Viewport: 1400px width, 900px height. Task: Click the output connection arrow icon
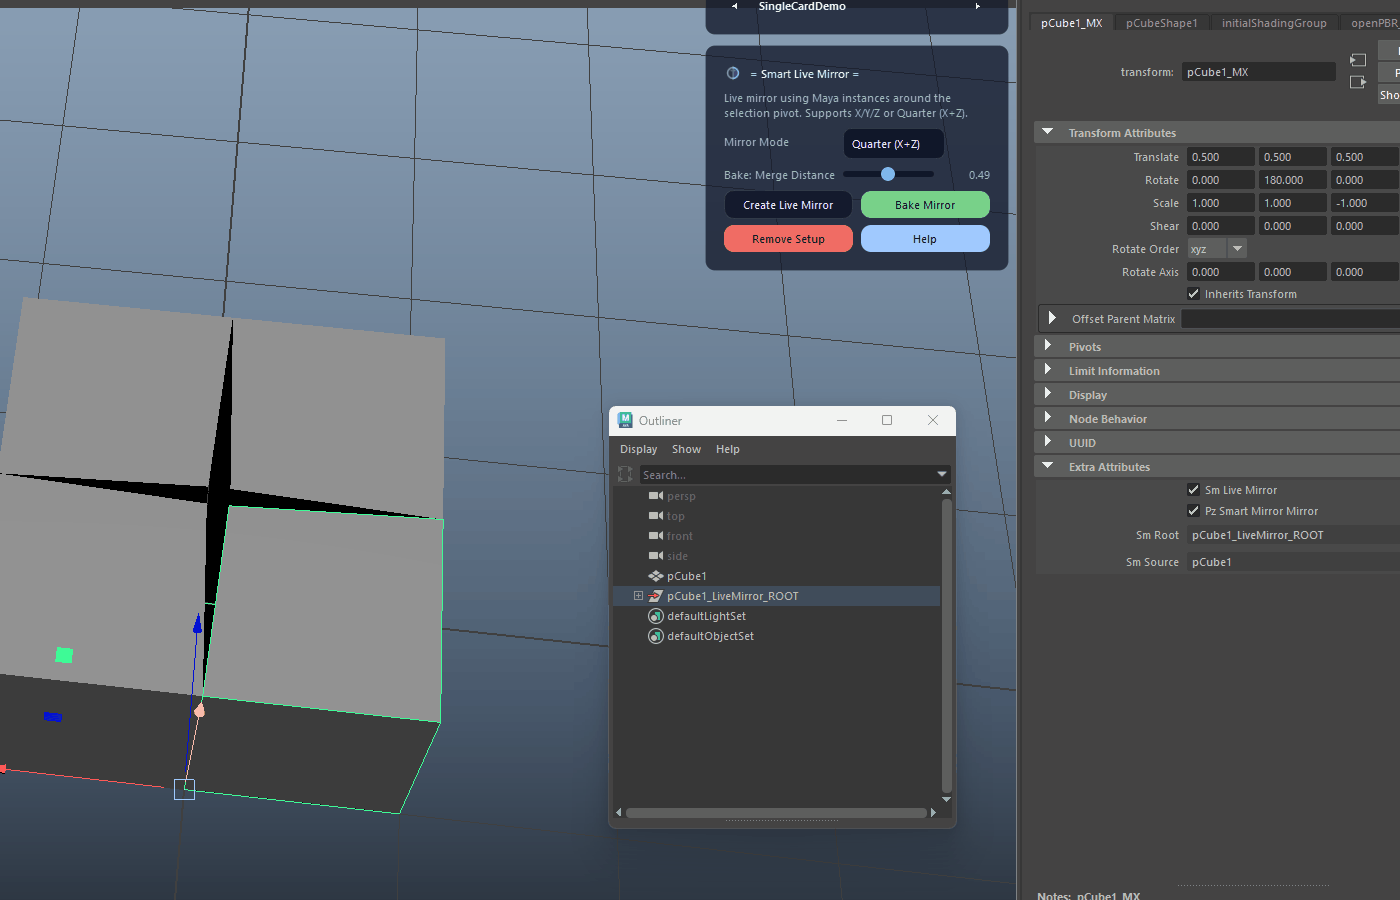(x=1358, y=82)
